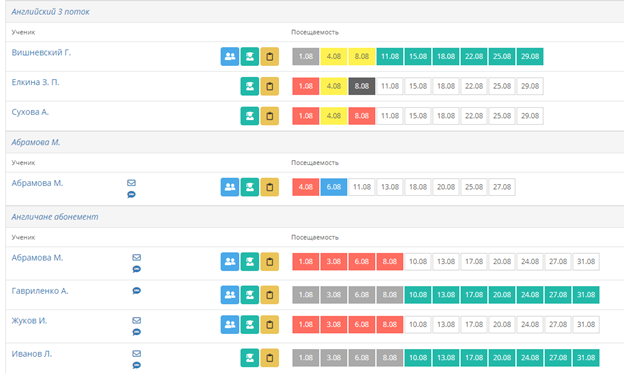Viewport: 624px width, 373px height.
Task: Open student link Гавриленко А.
Action: coord(40,291)
